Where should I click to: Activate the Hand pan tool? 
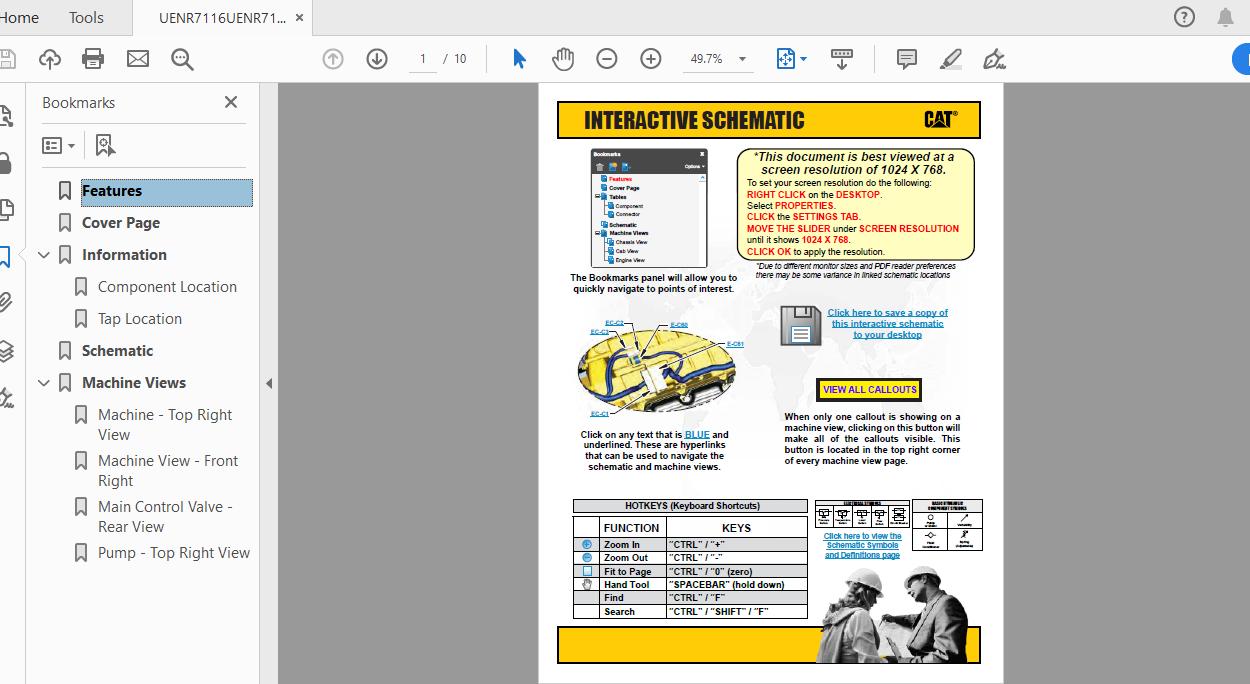tap(563, 59)
